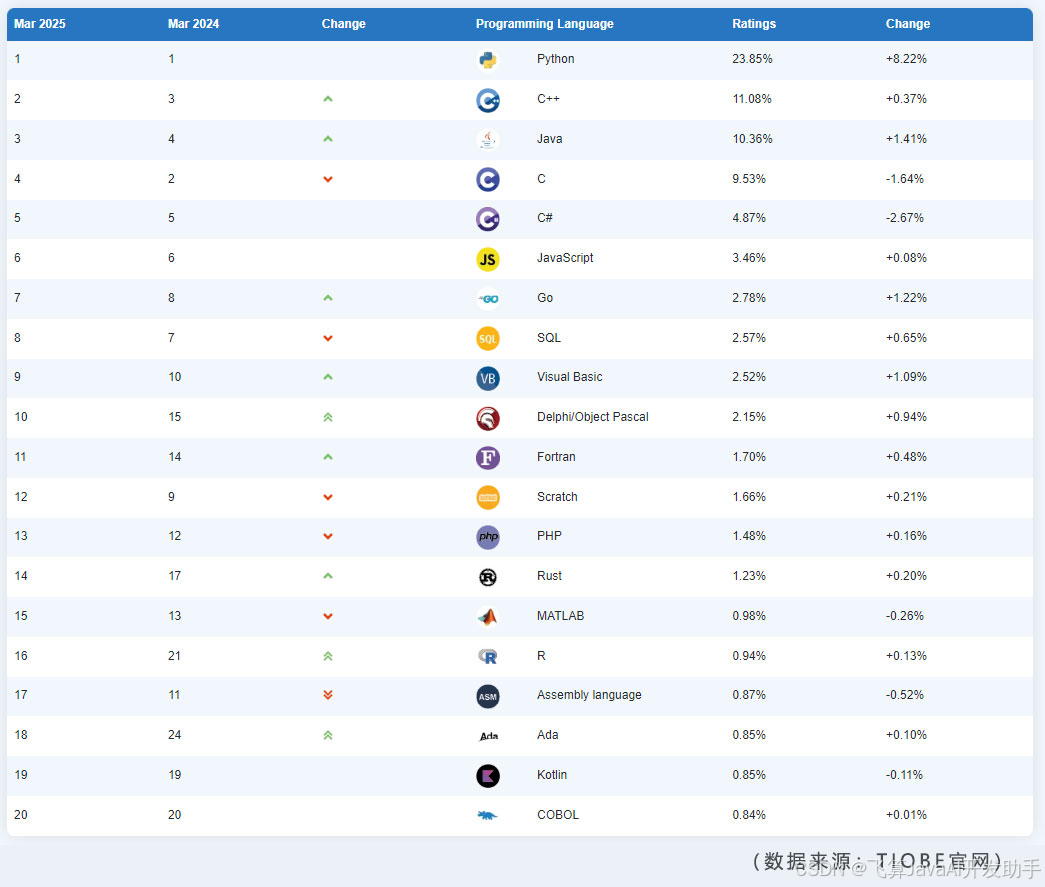The image size is (1045, 887).
Task: Click the R language logo icon
Action: (488, 656)
